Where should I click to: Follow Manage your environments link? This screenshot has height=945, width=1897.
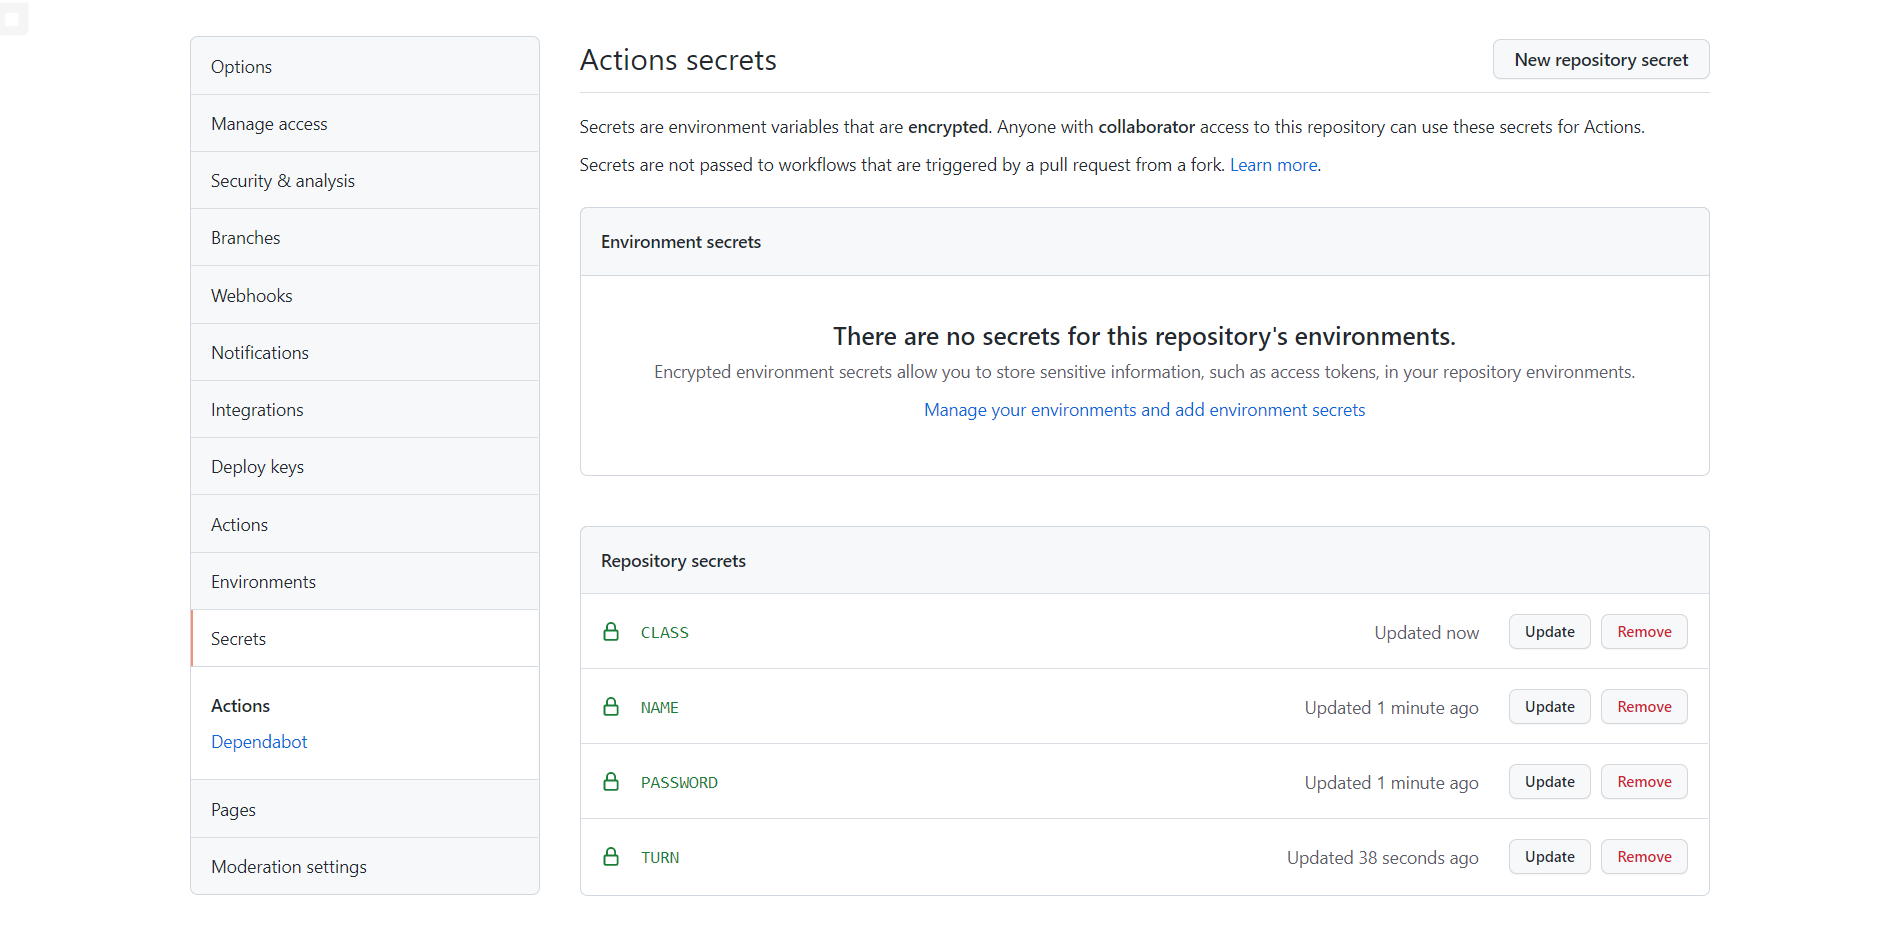point(1144,410)
